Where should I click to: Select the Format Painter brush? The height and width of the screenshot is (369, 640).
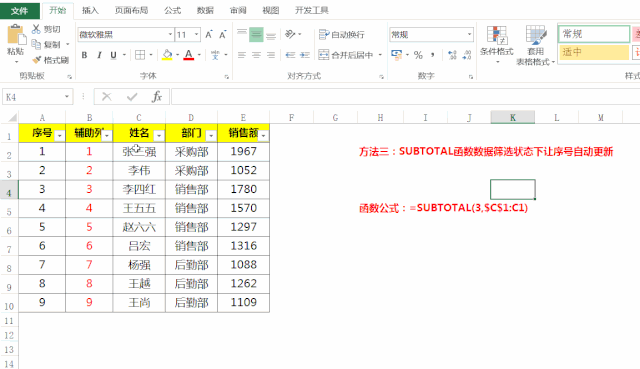pos(37,60)
